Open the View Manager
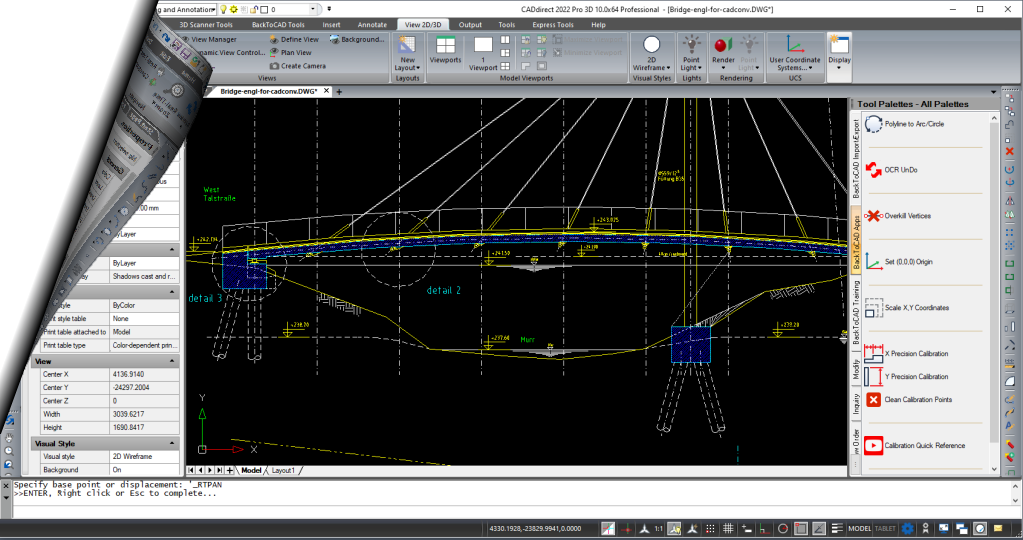This screenshot has height=540, width=1023. tap(209, 39)
